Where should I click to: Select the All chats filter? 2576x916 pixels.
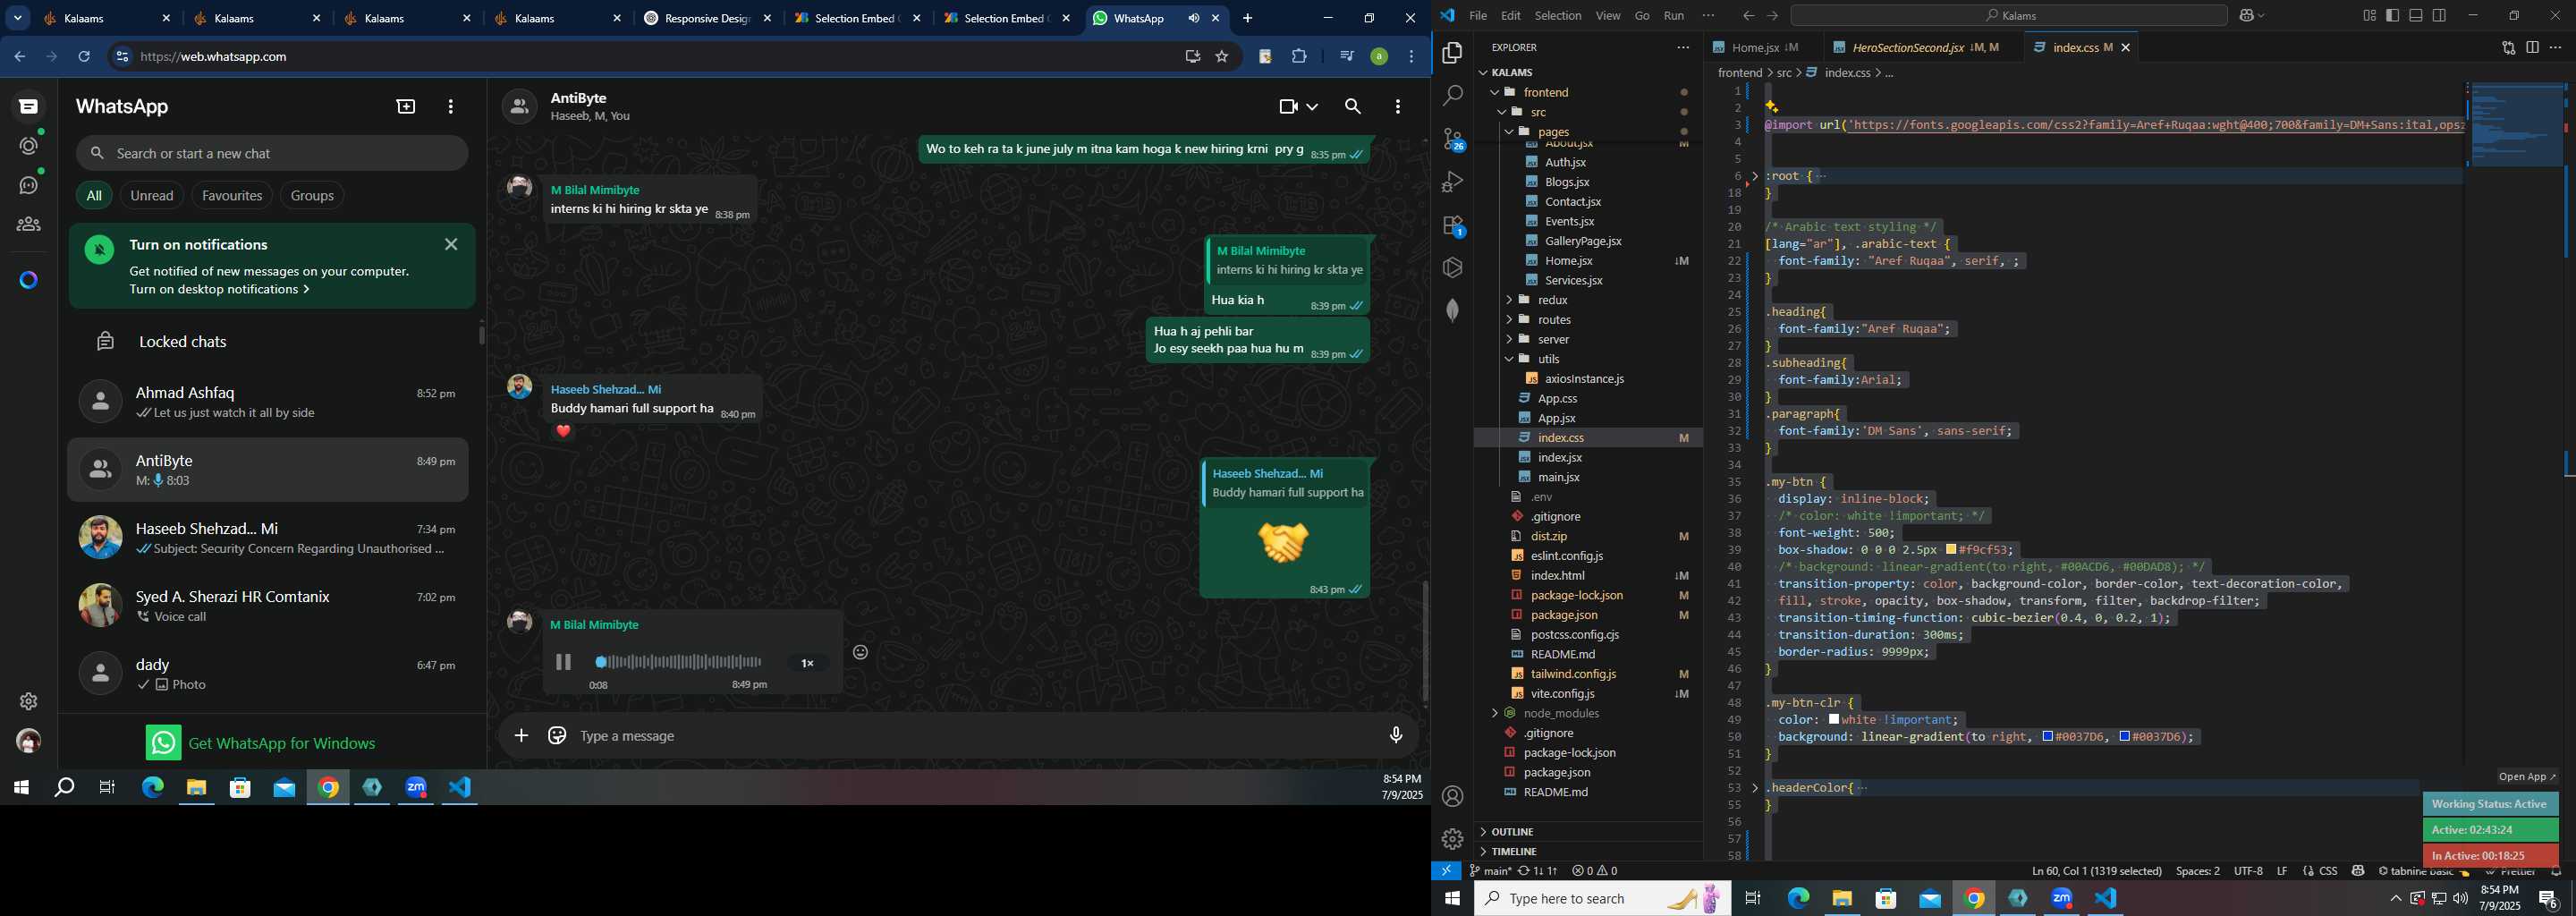(94, 195)
